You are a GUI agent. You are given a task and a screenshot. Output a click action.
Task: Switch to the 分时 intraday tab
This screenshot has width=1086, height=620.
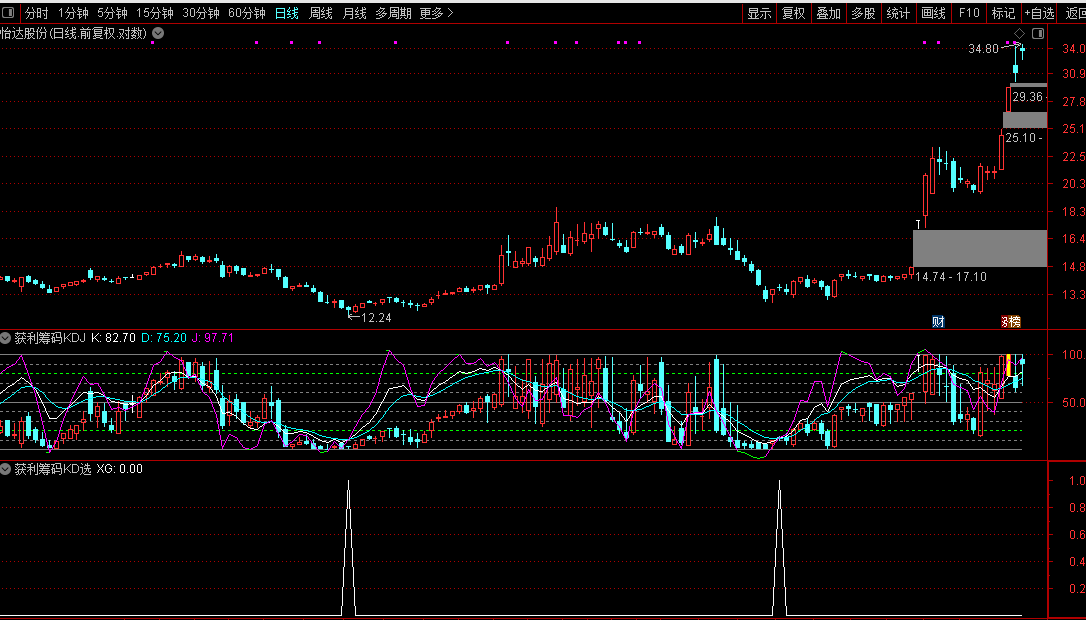coord(37,13)
